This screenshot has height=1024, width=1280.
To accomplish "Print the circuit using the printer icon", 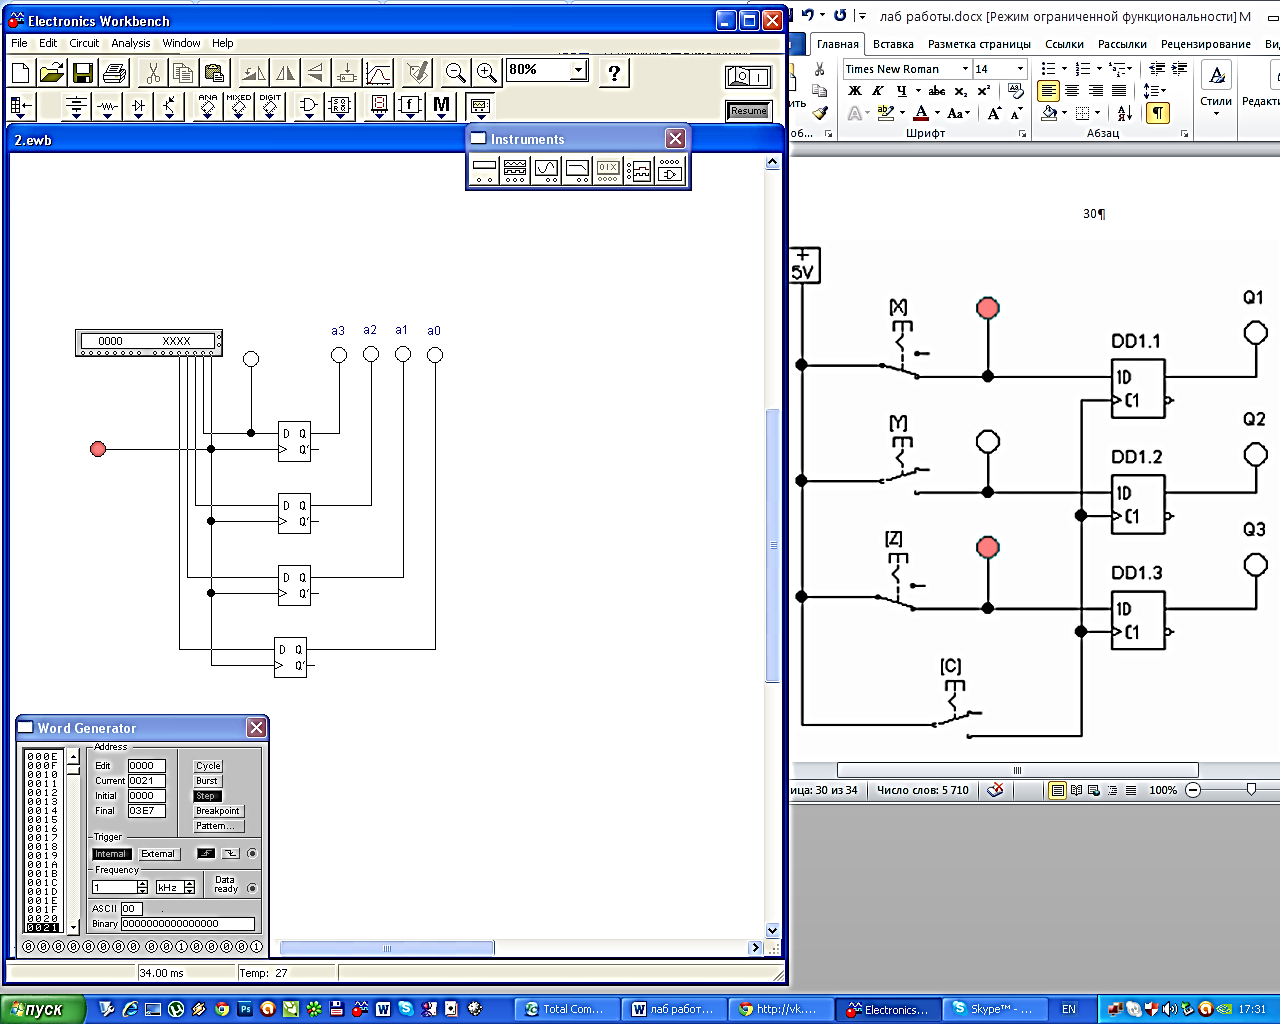I will 114,72.
